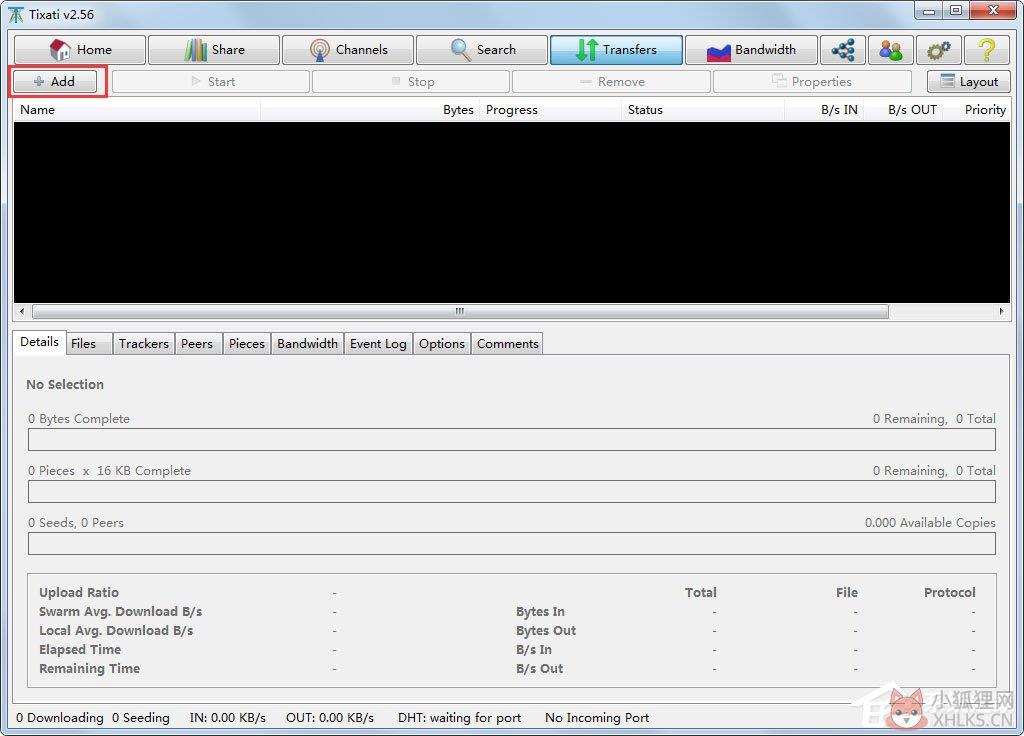Click the '0.000 Available Copies' text

[930, 522]
